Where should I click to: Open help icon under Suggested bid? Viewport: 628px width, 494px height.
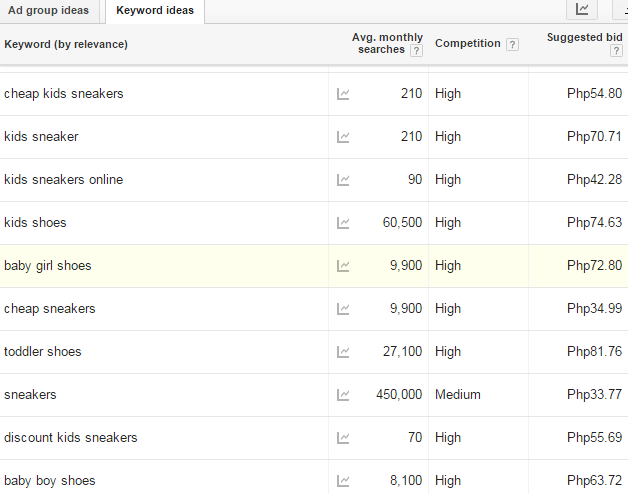[x=616, y=50]
